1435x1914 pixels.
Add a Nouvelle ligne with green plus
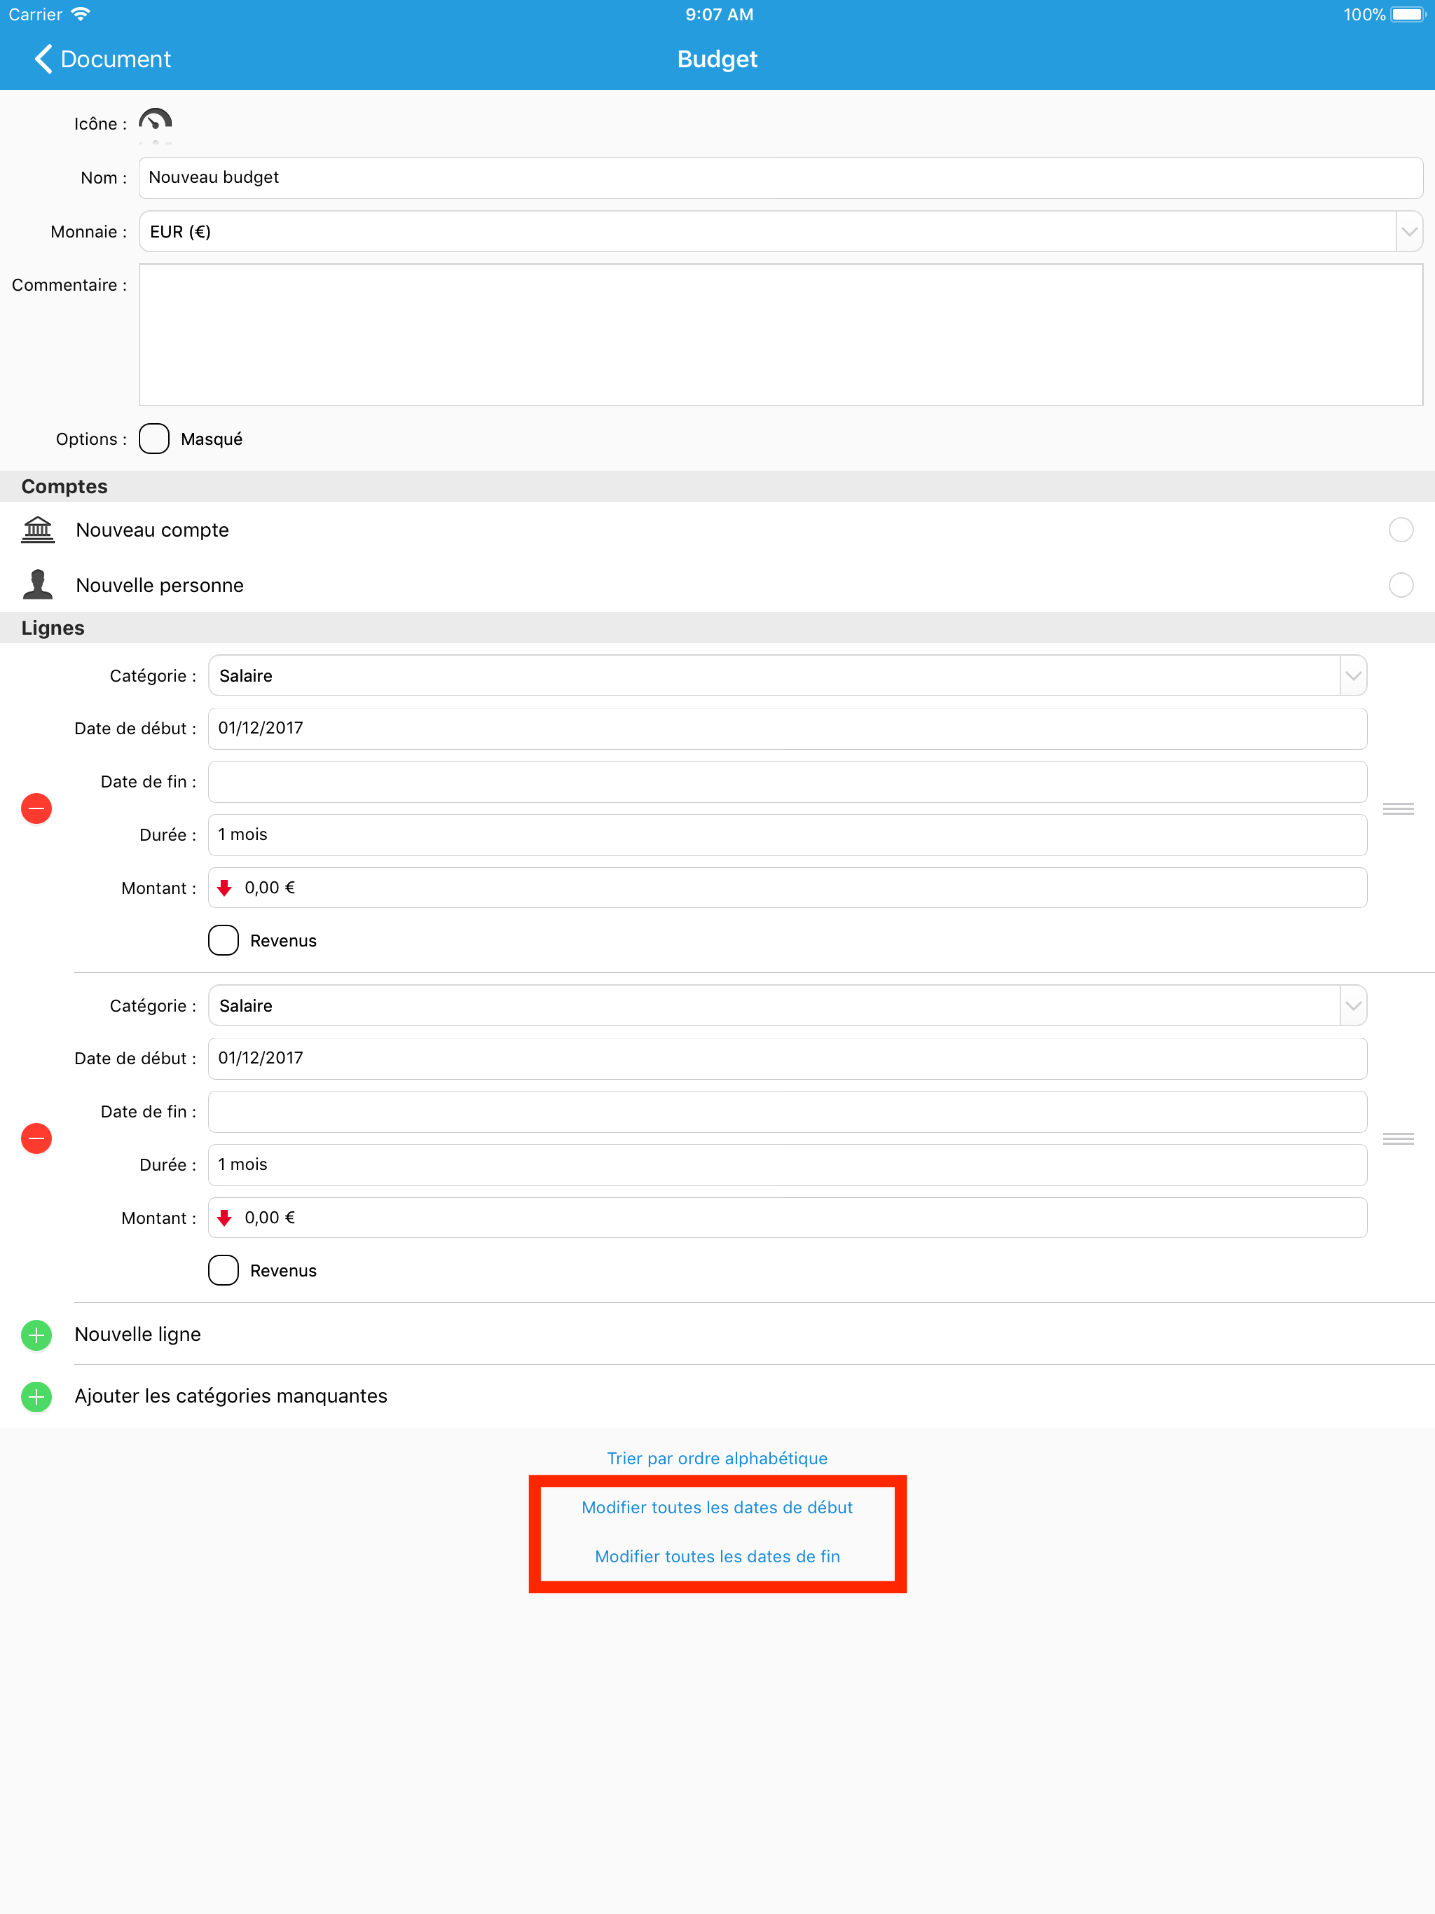click(37, 1334)
